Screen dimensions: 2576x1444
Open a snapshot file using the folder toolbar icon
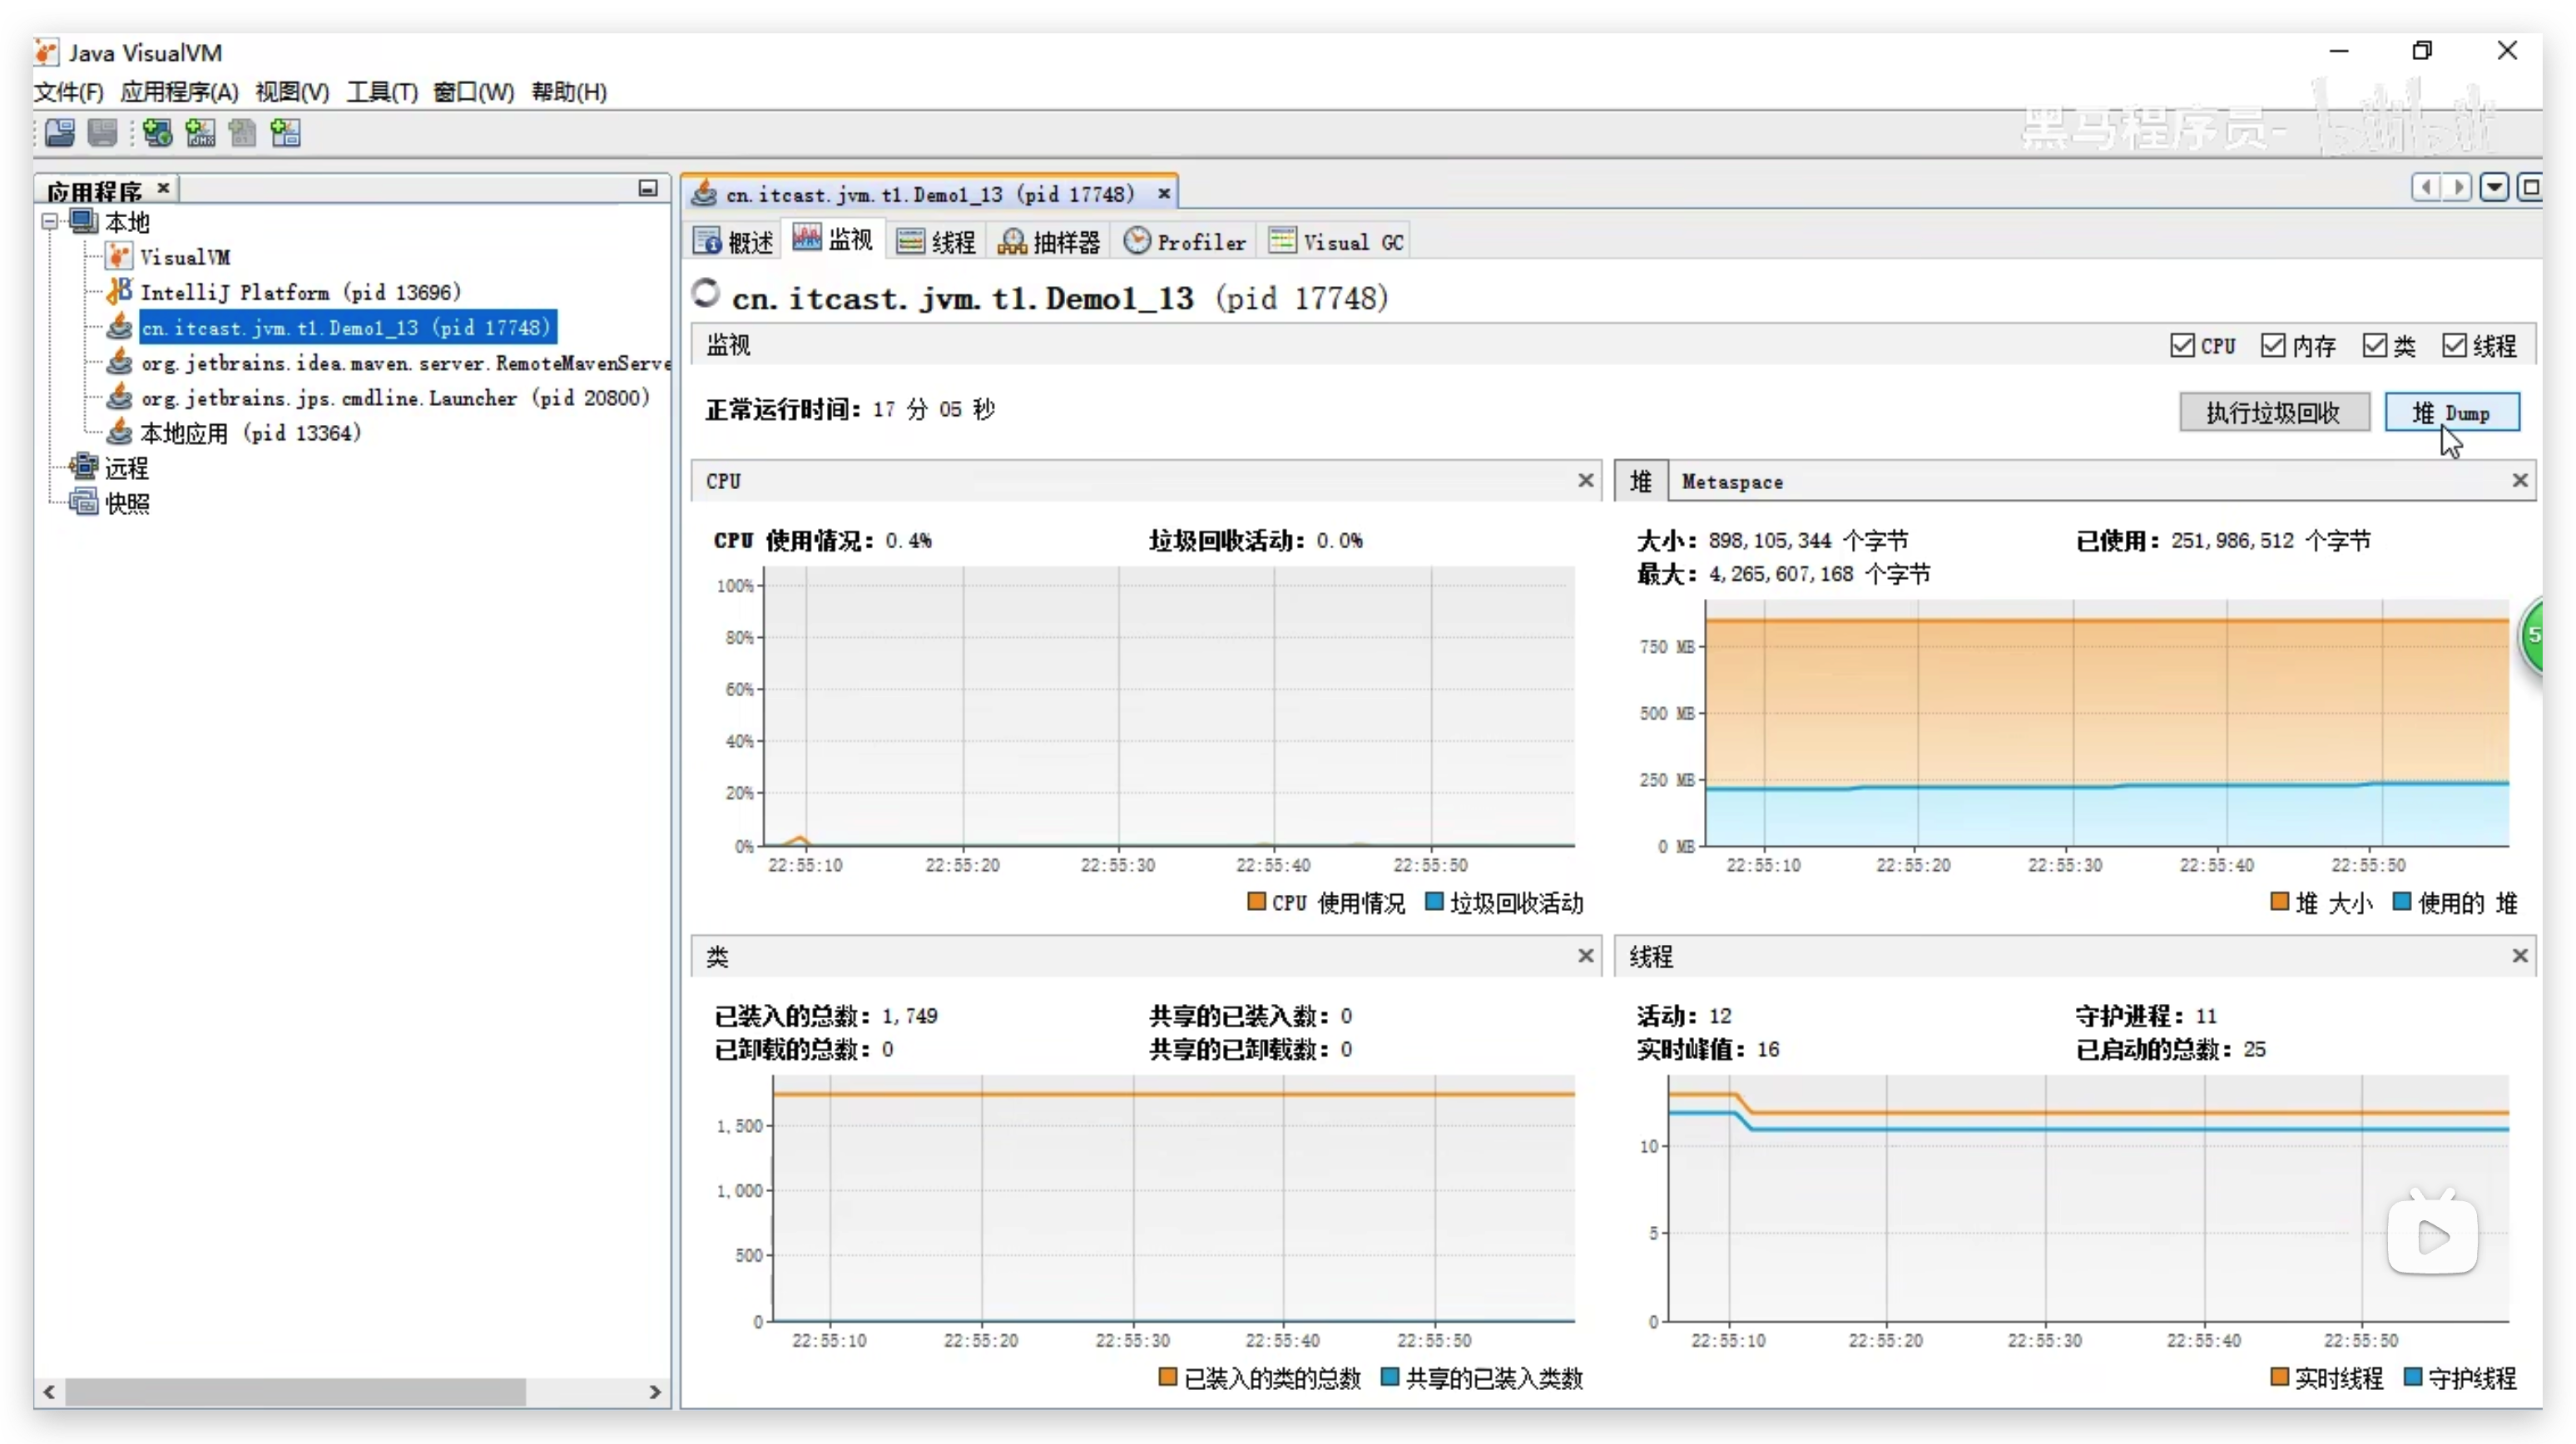pos(60,133)
